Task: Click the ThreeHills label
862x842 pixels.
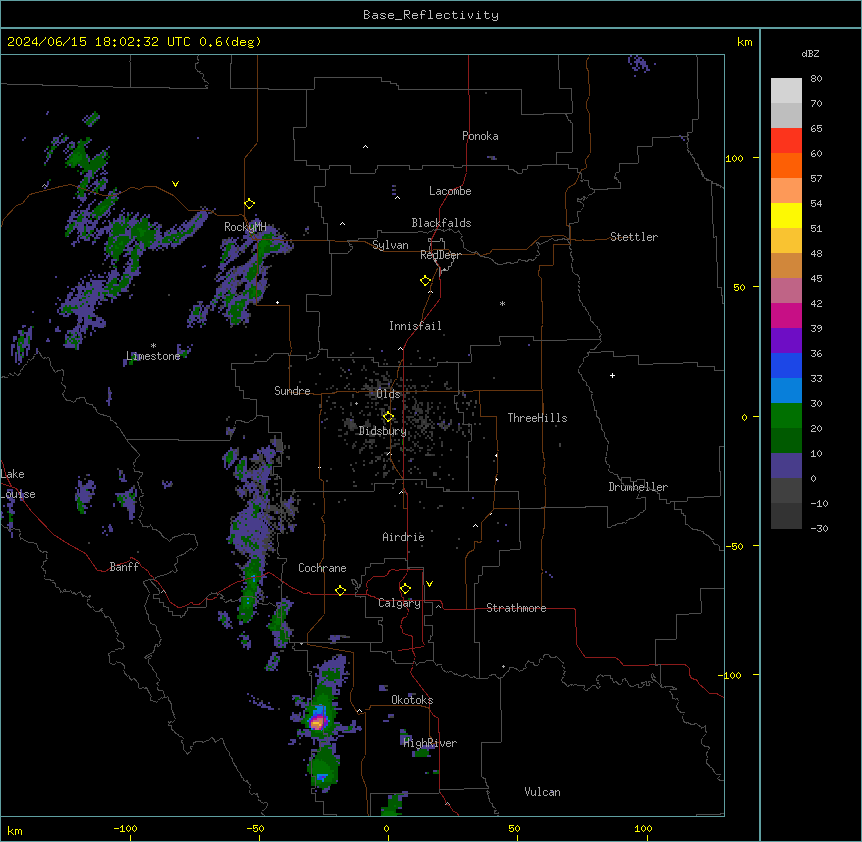Action: 537,418
